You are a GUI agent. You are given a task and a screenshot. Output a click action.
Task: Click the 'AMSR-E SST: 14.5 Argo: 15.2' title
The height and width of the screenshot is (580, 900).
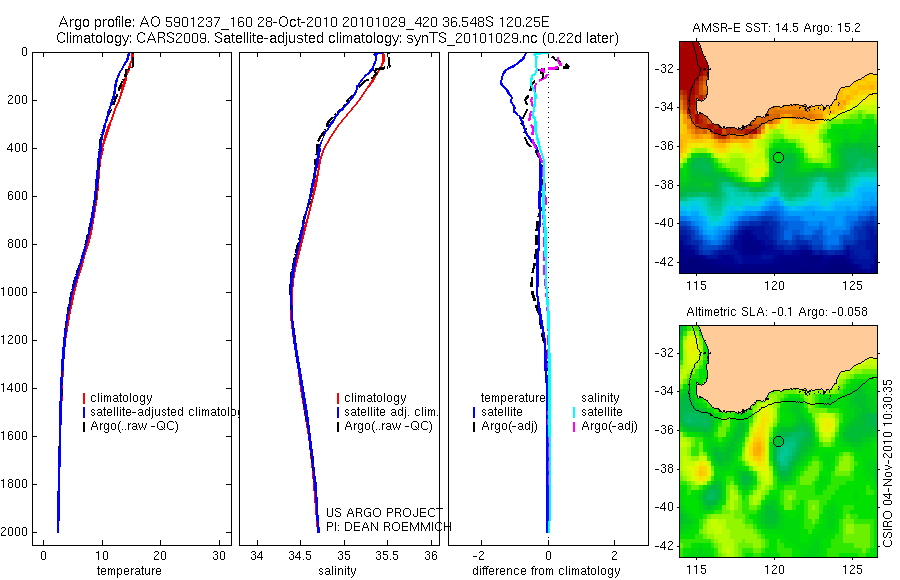click(x=777, y=28)
